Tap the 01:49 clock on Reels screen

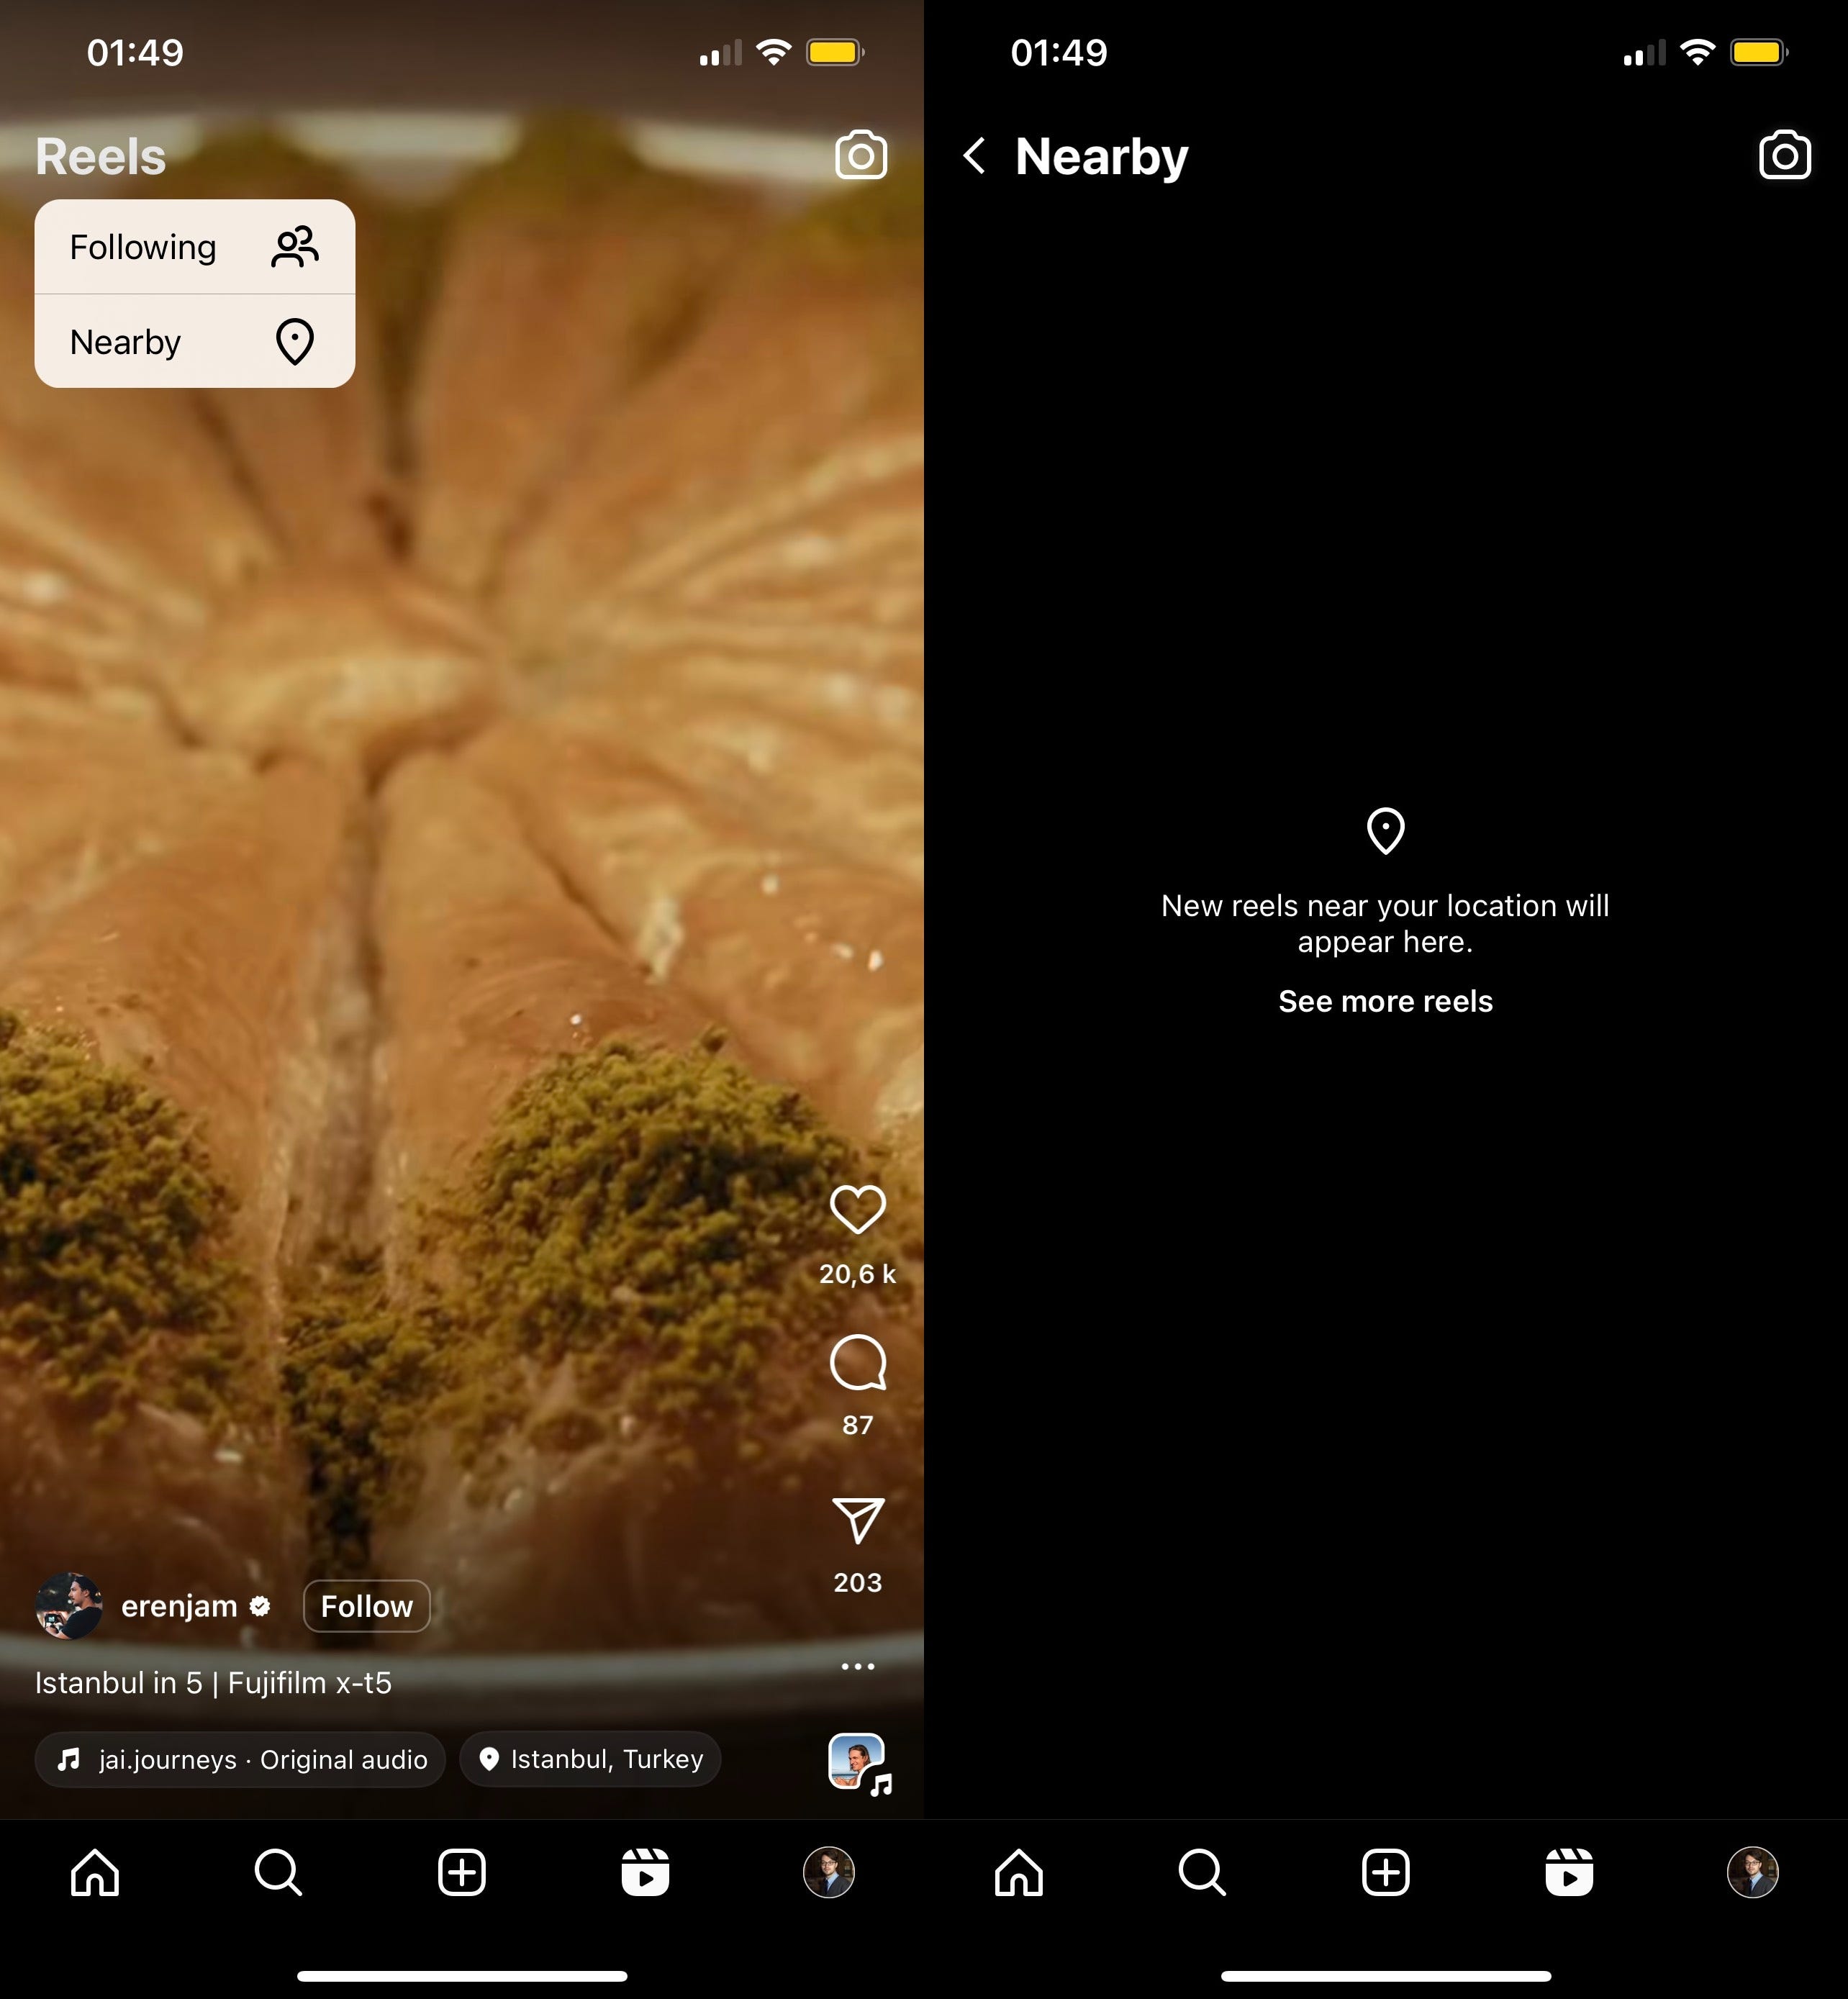[x=135, y=52]
